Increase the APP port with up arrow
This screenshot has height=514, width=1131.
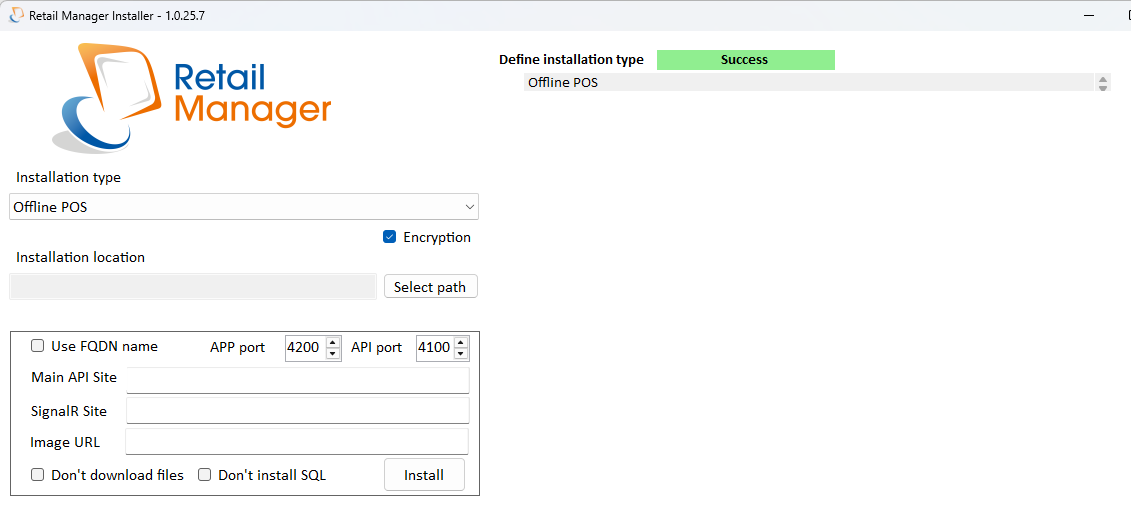333,342
